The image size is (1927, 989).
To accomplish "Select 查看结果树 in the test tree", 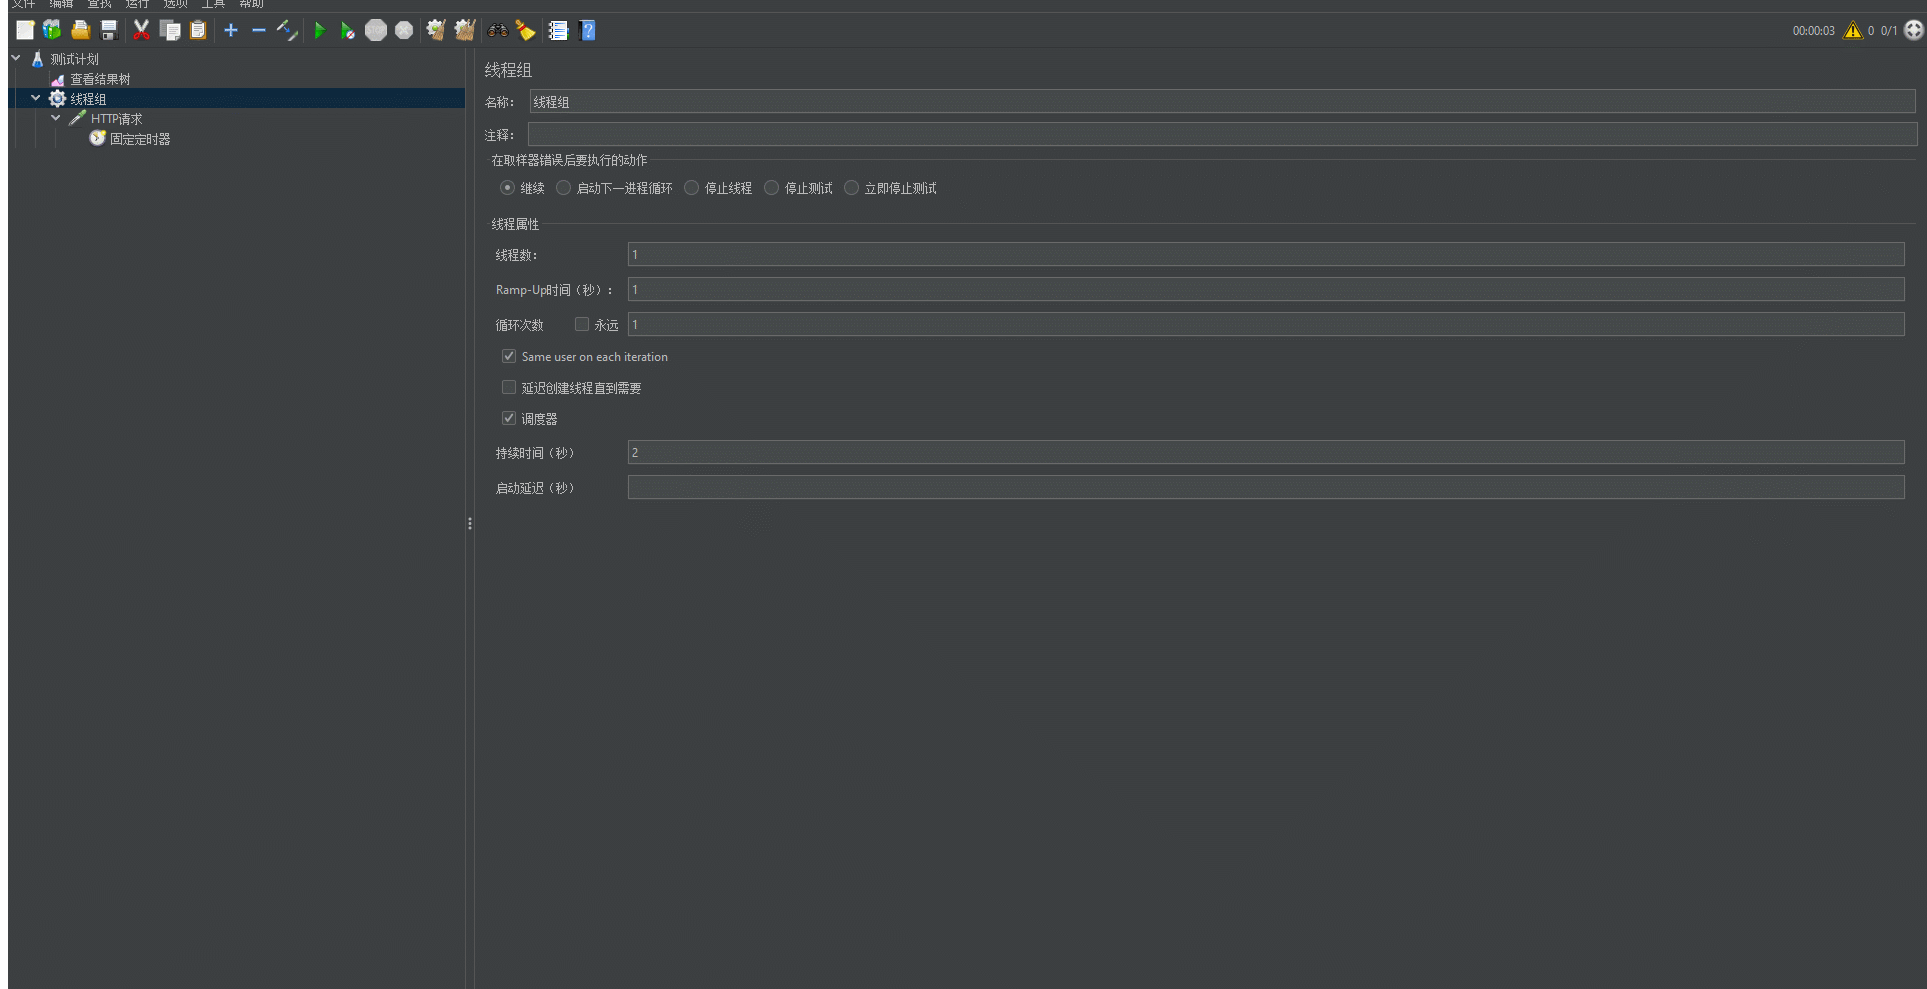I will click(x=100, y=79).
